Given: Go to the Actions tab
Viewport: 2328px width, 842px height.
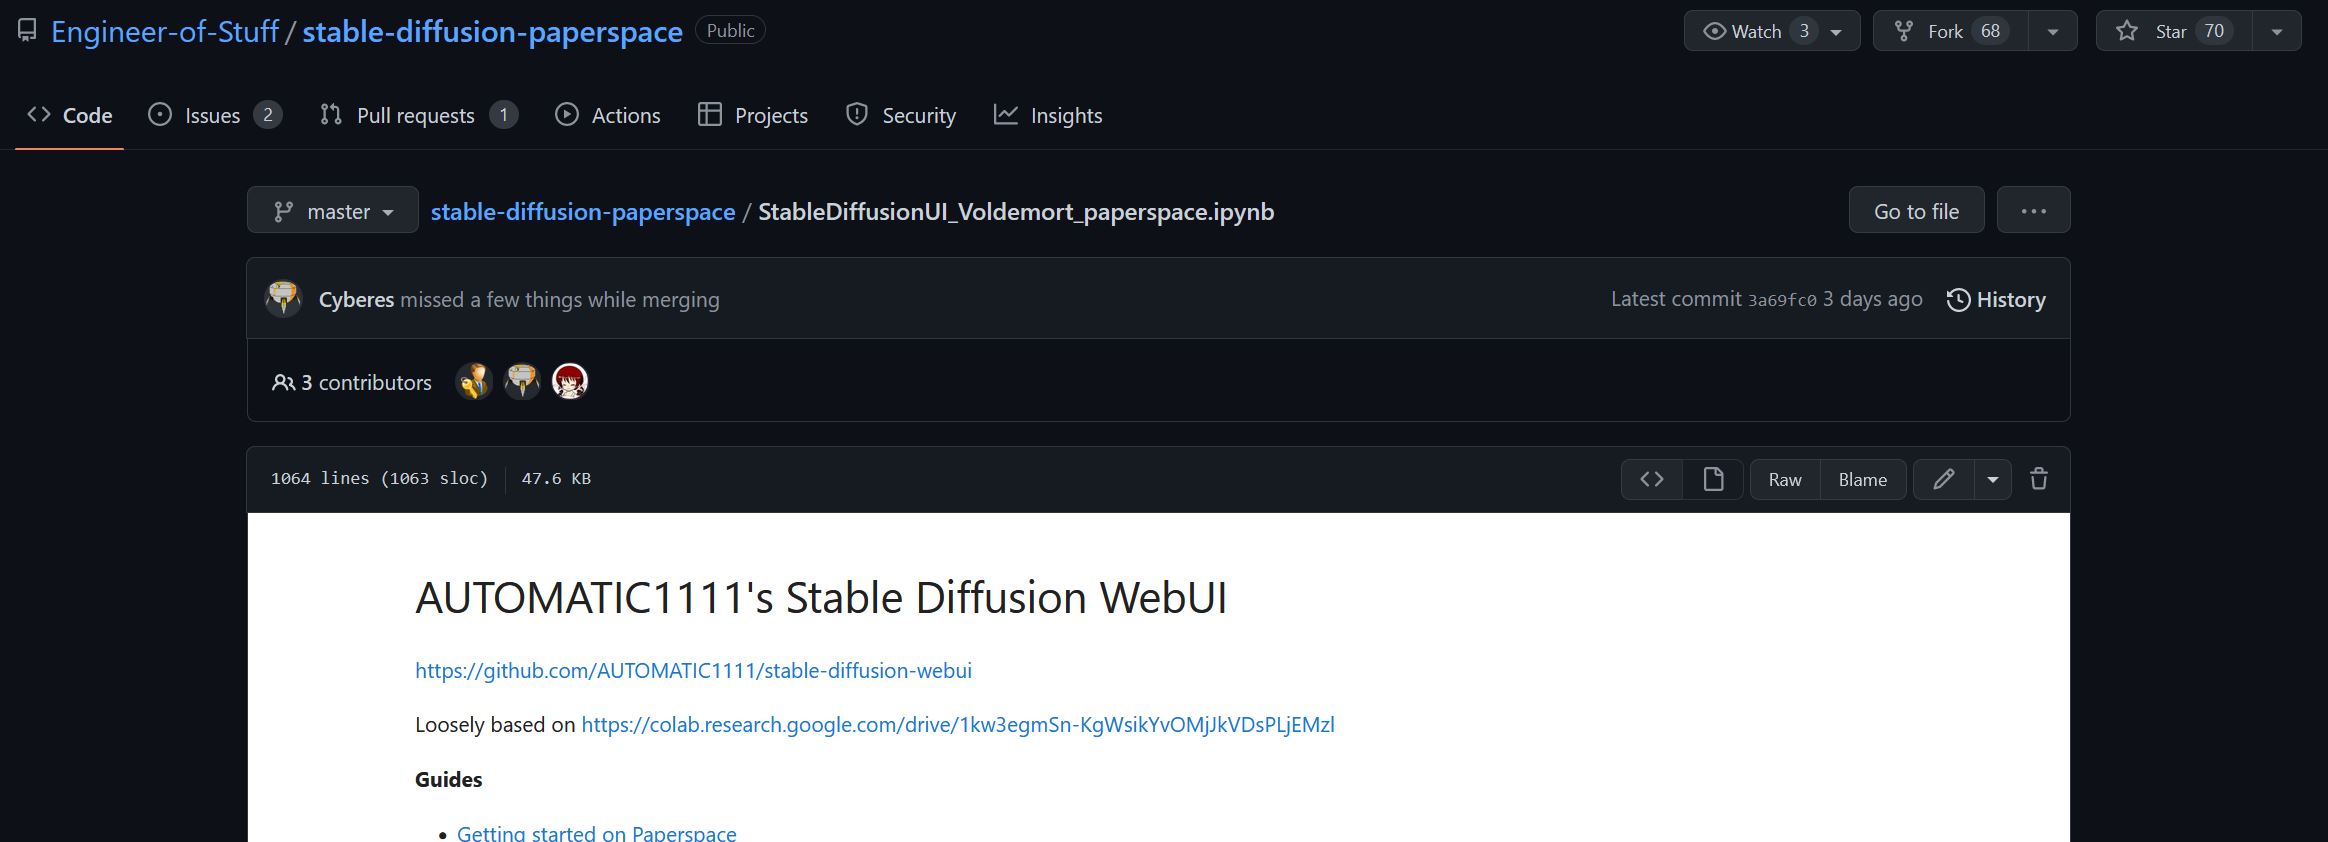Looking at the screenshot, I should coord(608,115).
